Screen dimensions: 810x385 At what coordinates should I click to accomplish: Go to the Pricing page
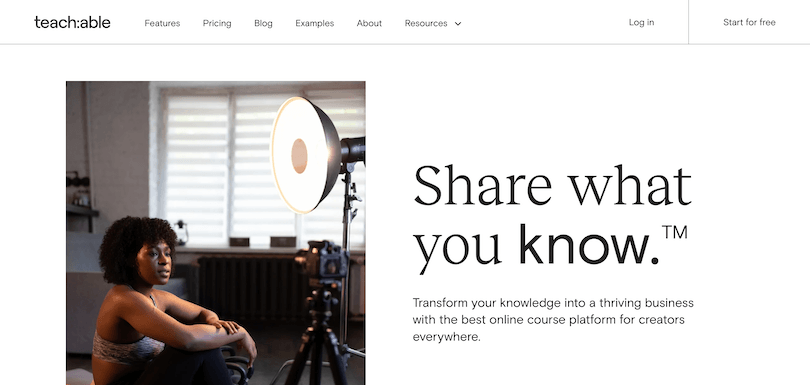point(217,23)
